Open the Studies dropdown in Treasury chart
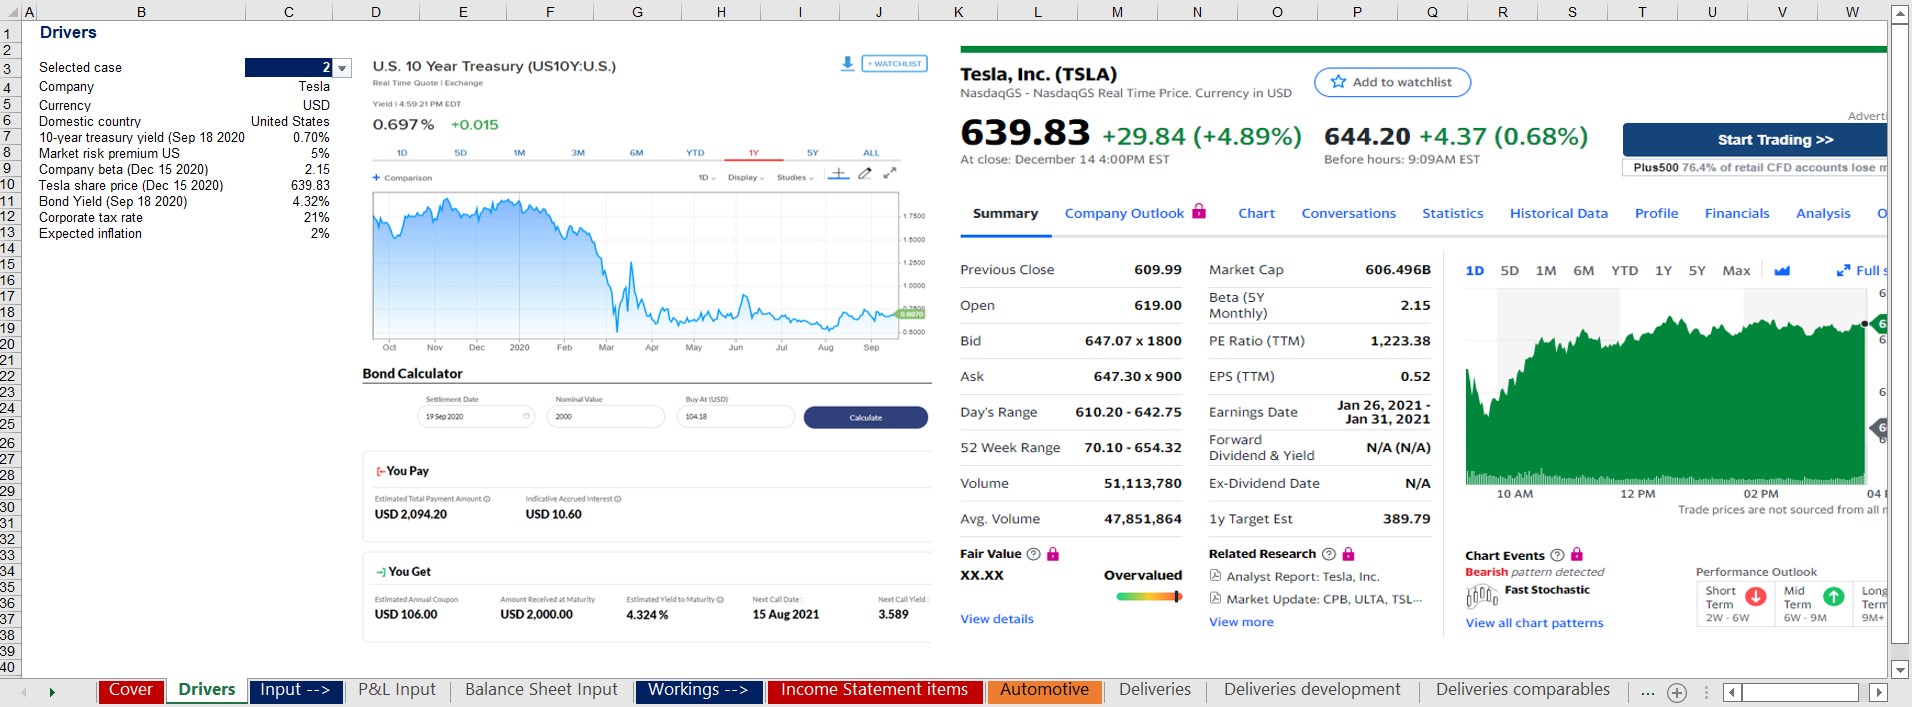The image size is (1912, 707). point(795,178)
